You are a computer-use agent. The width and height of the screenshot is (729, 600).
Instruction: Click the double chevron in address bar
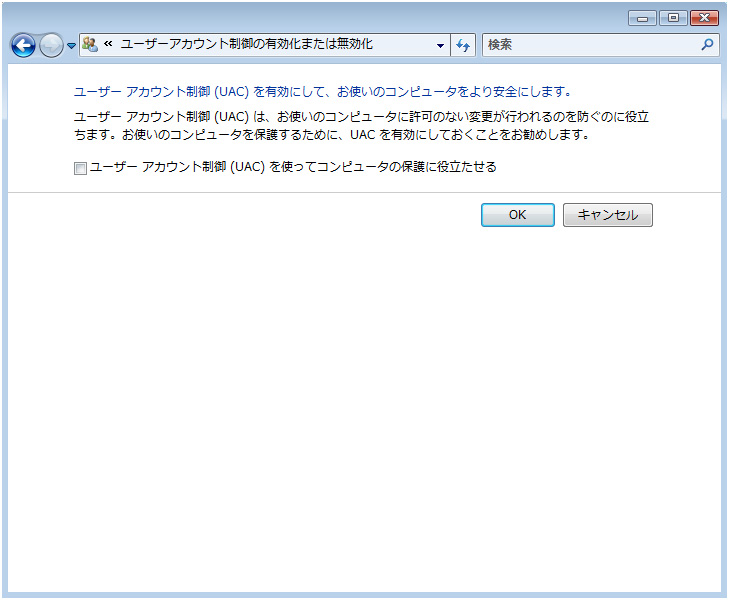[x=108, y=44]
